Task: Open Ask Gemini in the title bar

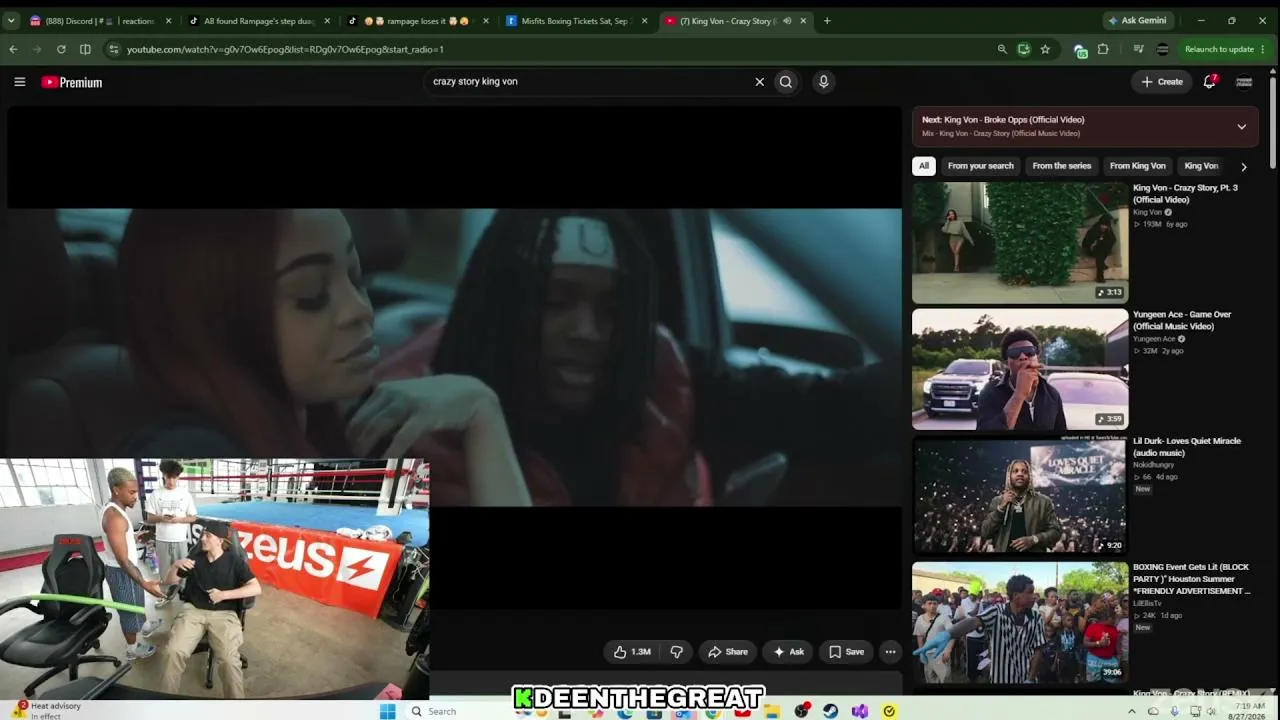Action: (1137, 21)
